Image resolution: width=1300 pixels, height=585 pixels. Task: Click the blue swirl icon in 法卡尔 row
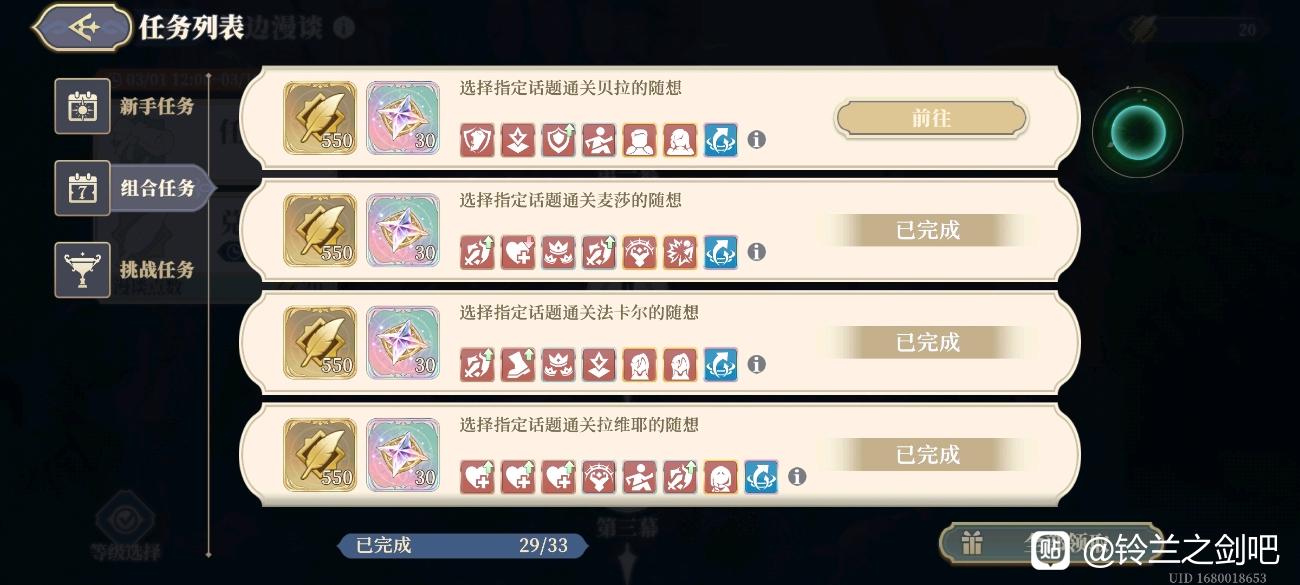721,364
